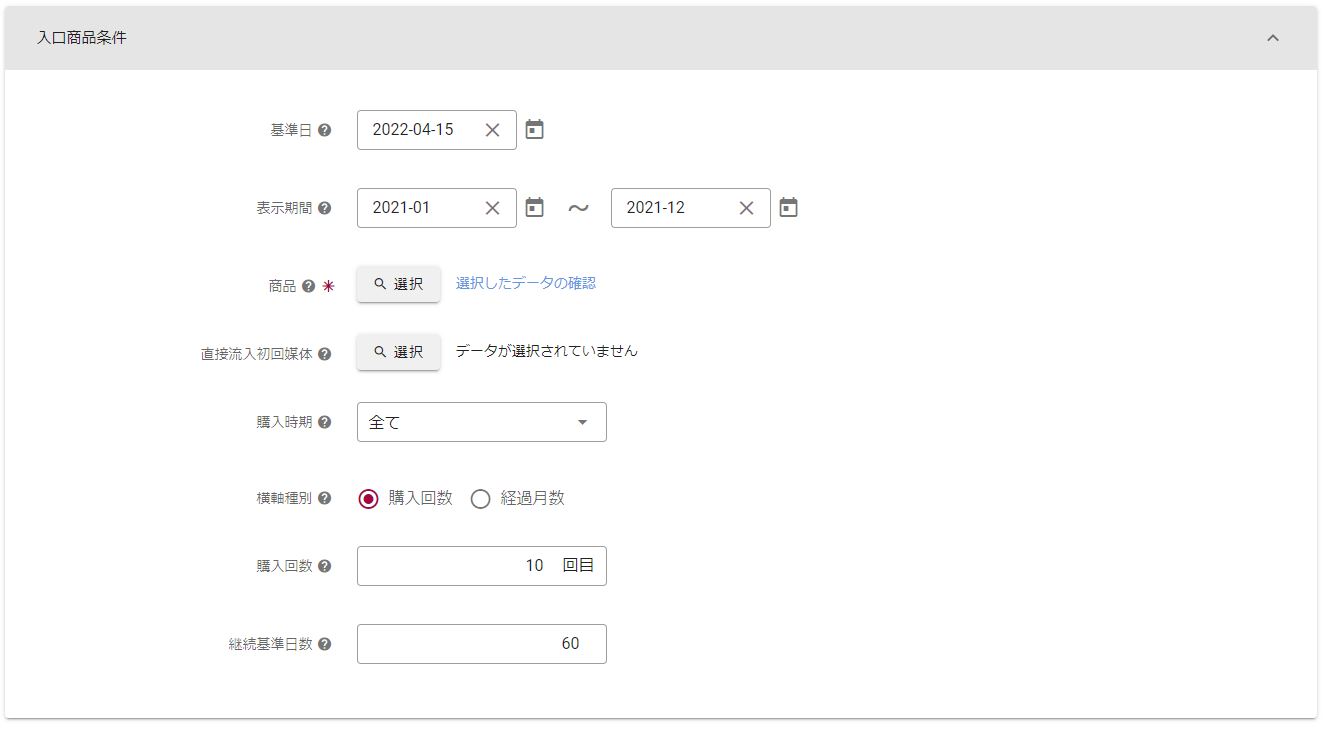Show help for 直接流入初回媒体
This screenshot has height=729, width=1324.
coord(324,354)
